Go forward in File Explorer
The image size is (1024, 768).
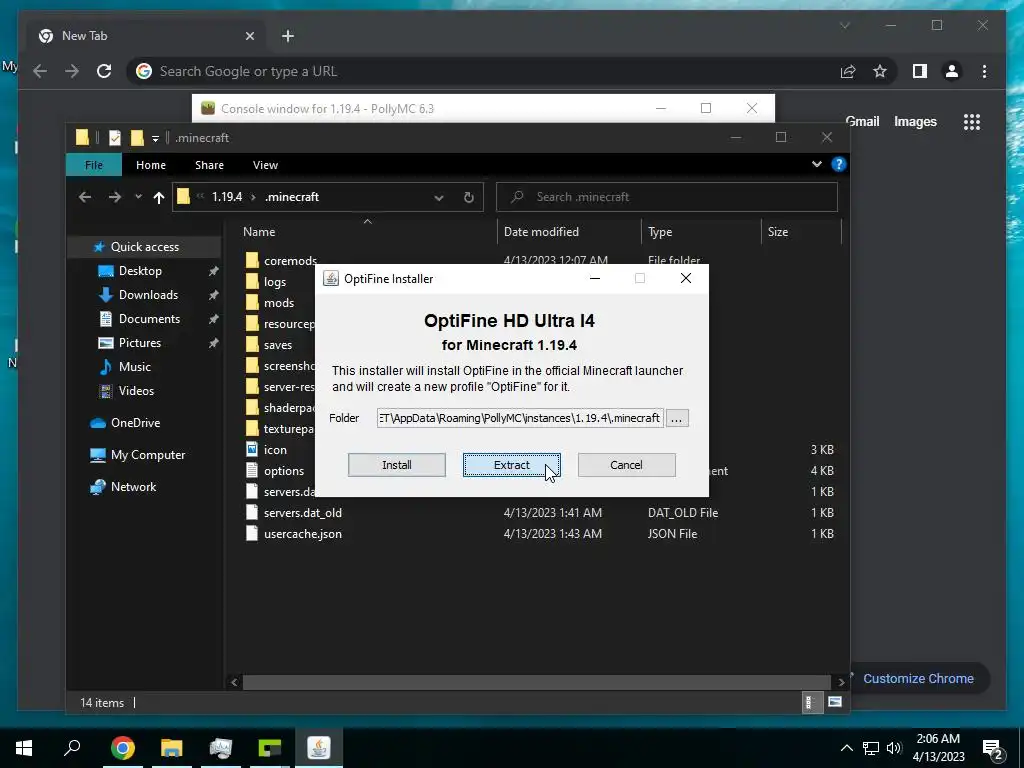coord(115,197)
